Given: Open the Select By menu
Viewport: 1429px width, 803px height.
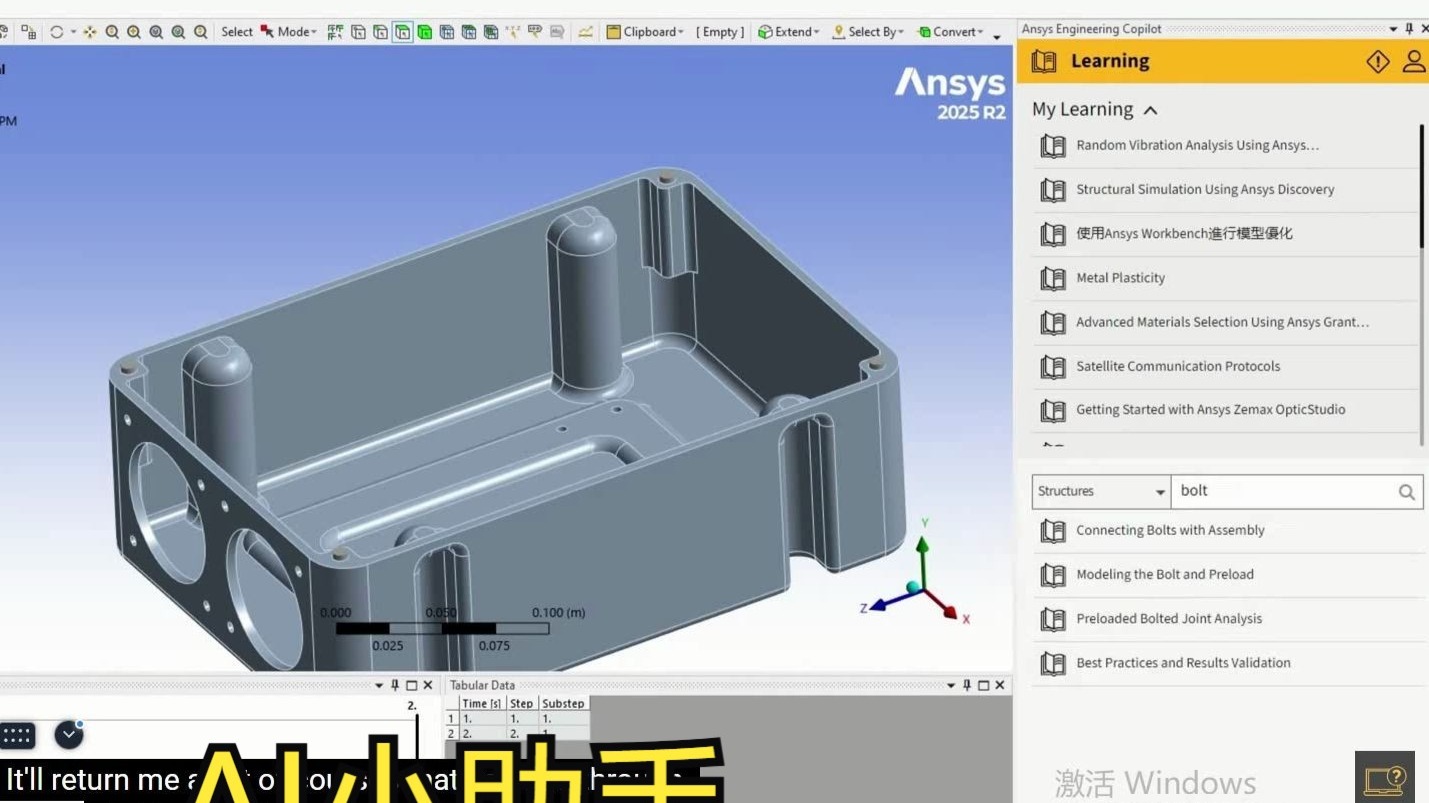Looking at the screenshot, I should (868, 31).
